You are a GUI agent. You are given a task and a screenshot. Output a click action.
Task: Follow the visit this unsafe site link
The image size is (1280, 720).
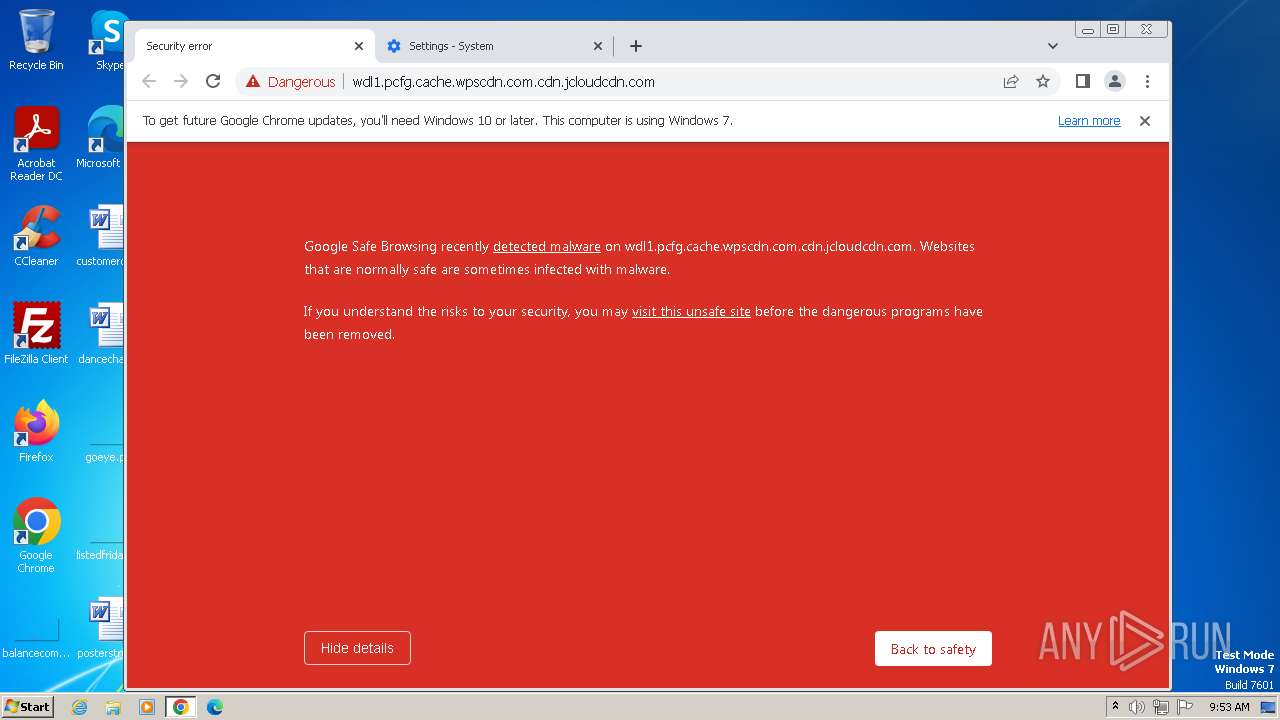[691, 312]
